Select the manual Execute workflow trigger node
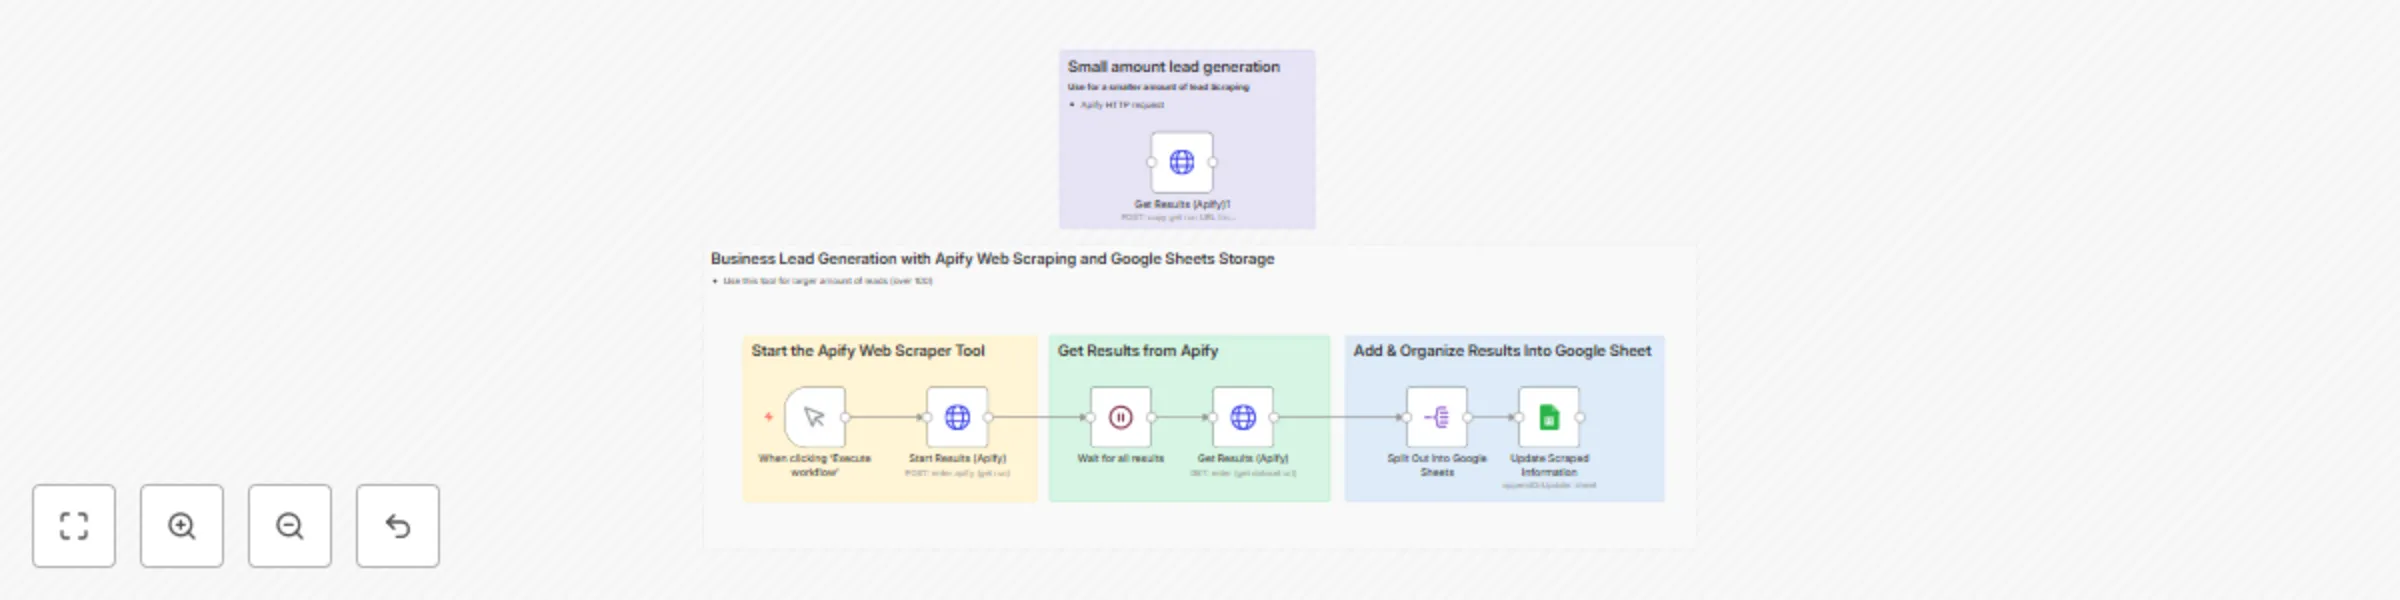Viewport: 2400px width, 600px height. click(815, 417)
